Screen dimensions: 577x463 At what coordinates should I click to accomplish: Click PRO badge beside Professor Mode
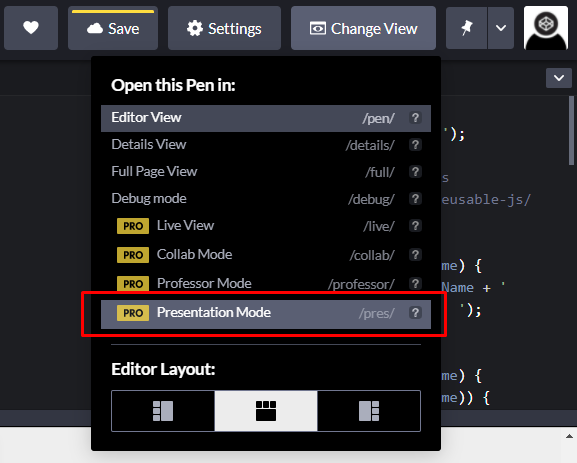pos(133,284)
